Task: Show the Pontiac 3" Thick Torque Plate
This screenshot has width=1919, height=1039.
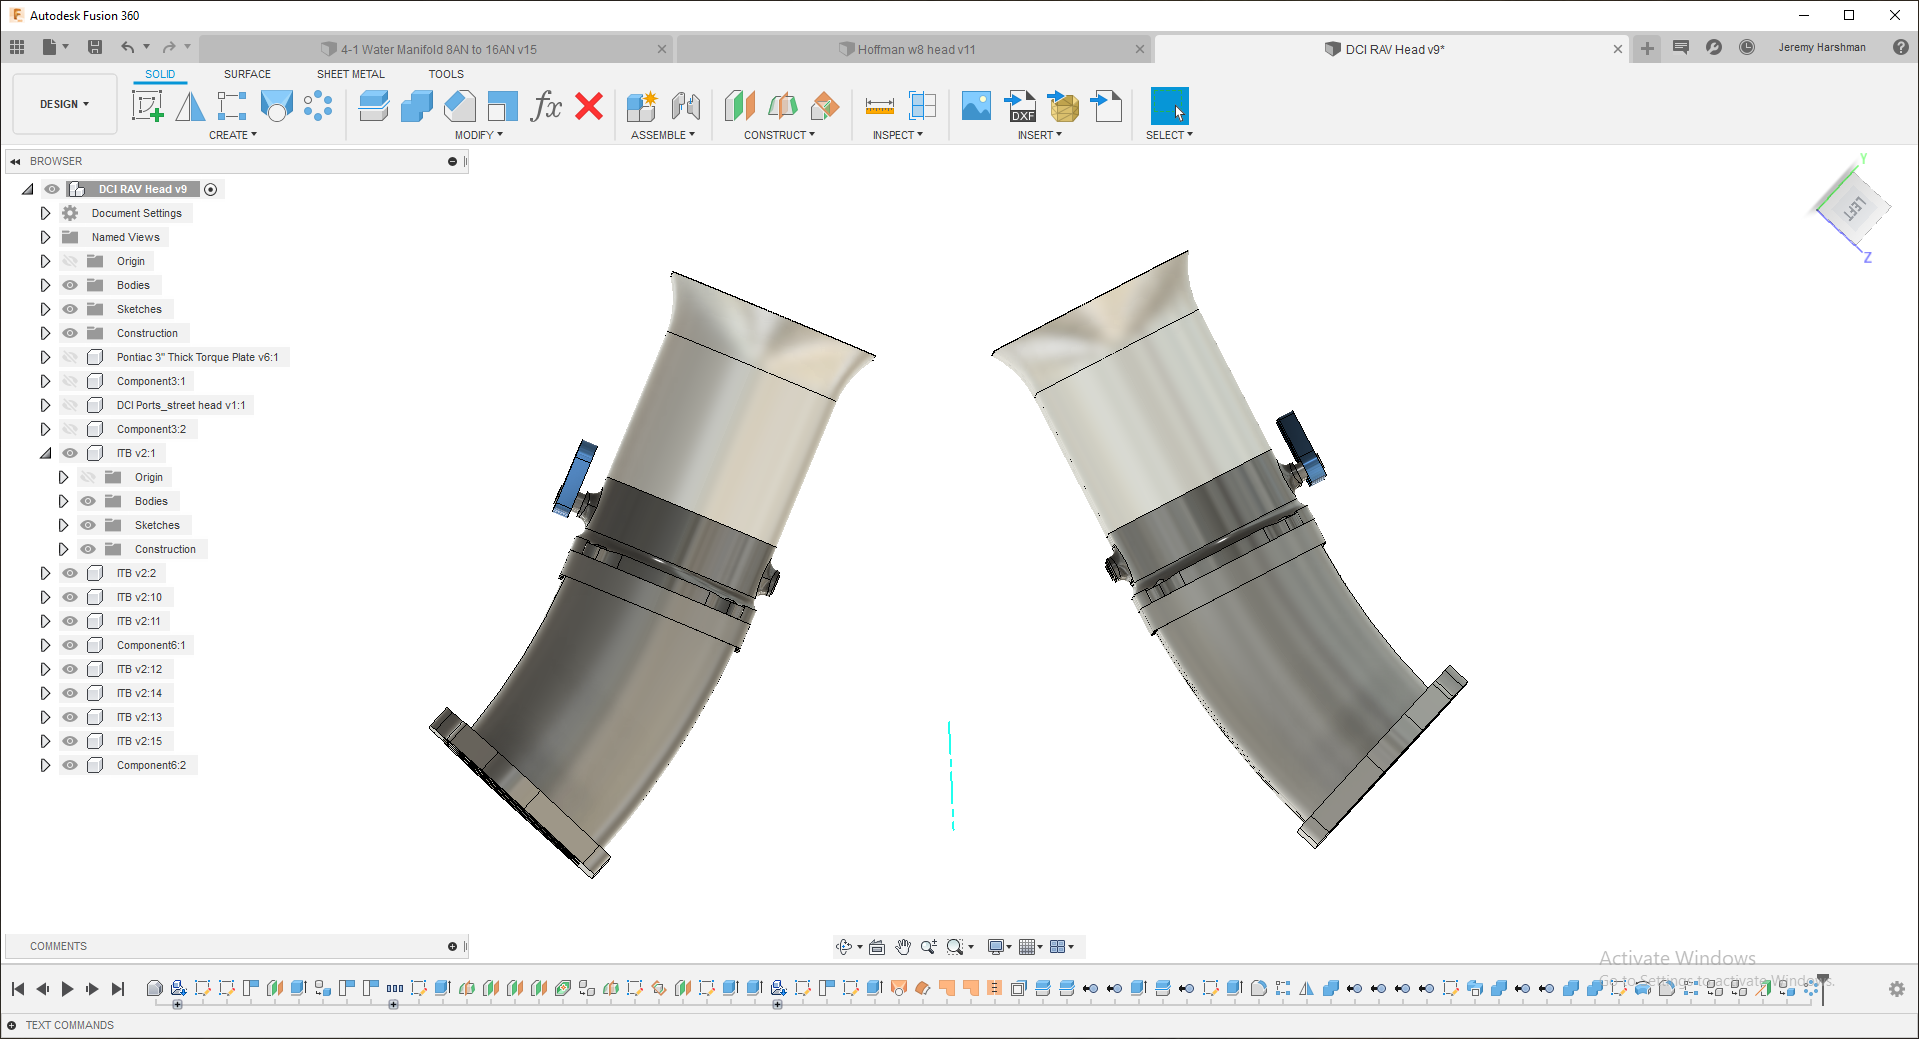Action: tap(70, 357)
